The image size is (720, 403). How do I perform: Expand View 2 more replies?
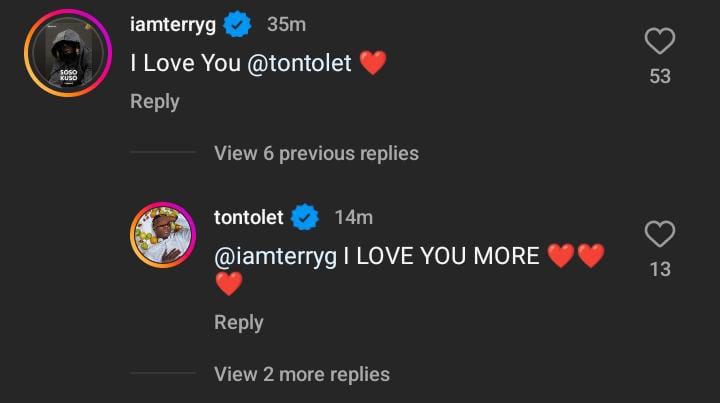pos(302,374)
